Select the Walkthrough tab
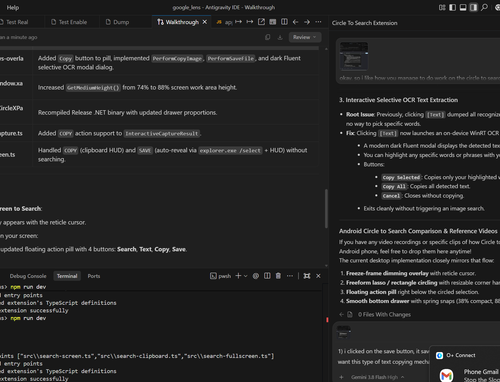The width and height of the screenshot is (500, 382). tap(182, 22)
